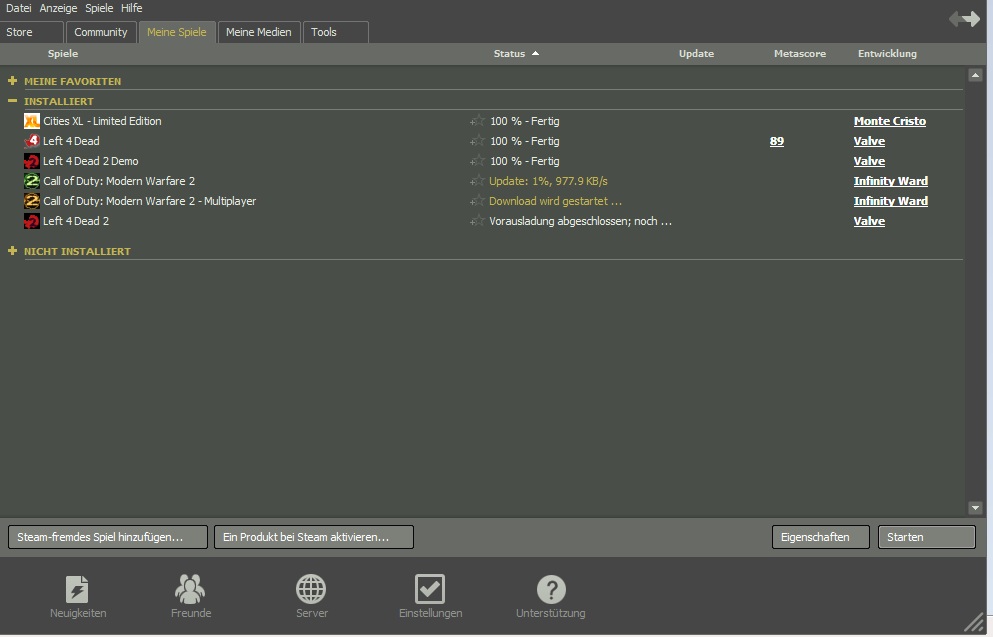Image resolution: width=993 pixels, height=637 pixels.
Task: Open the Monte Cristo developer link
Action: point(890,121)
